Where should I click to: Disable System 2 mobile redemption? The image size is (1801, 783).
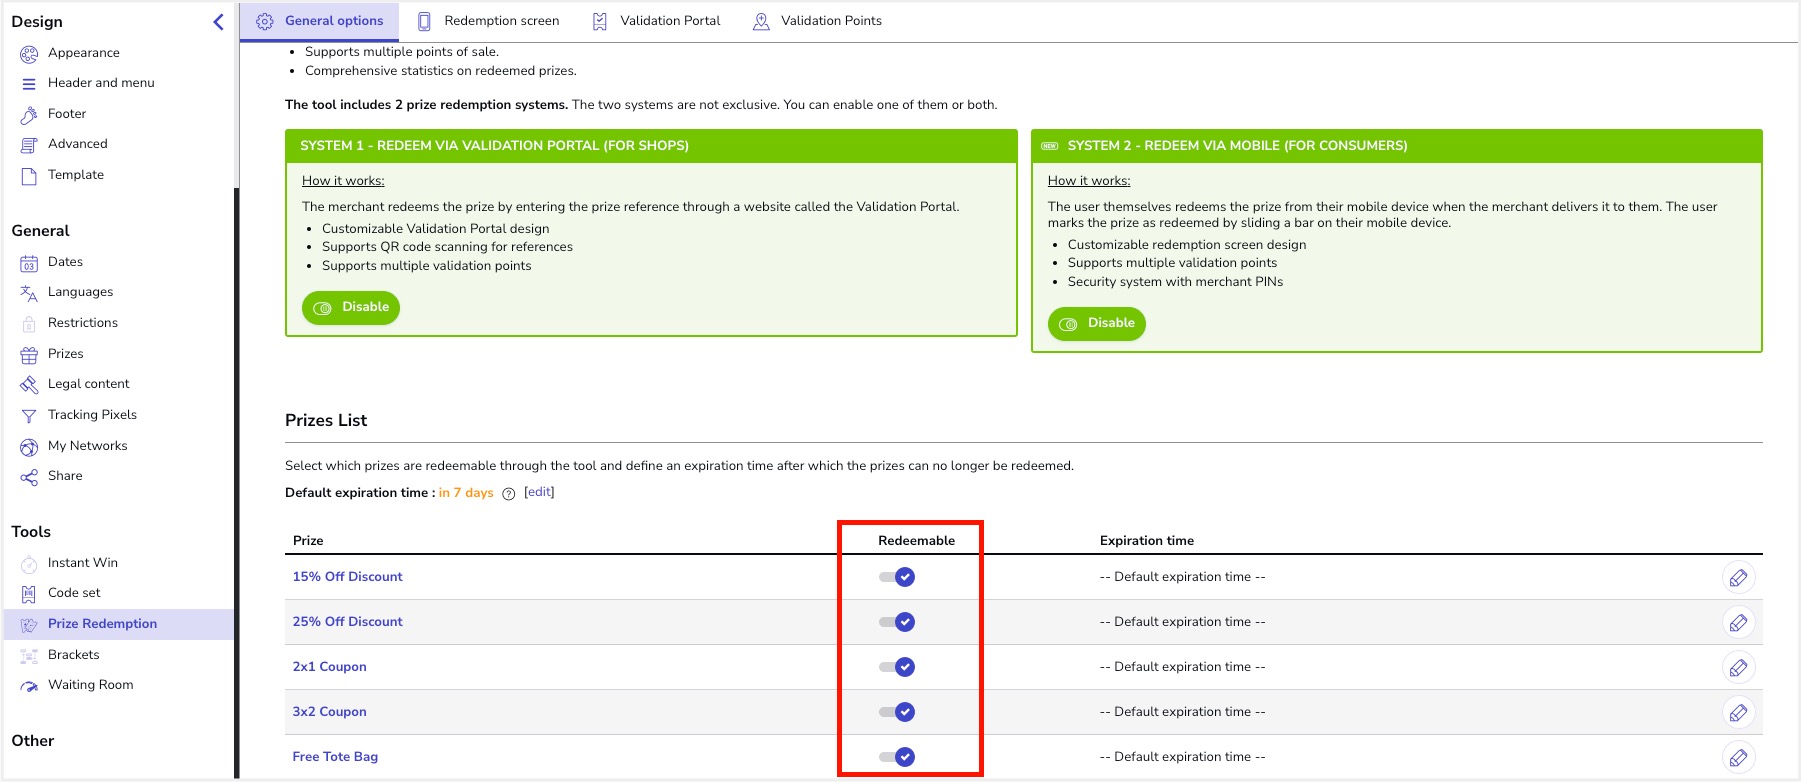coord(1096,324)
